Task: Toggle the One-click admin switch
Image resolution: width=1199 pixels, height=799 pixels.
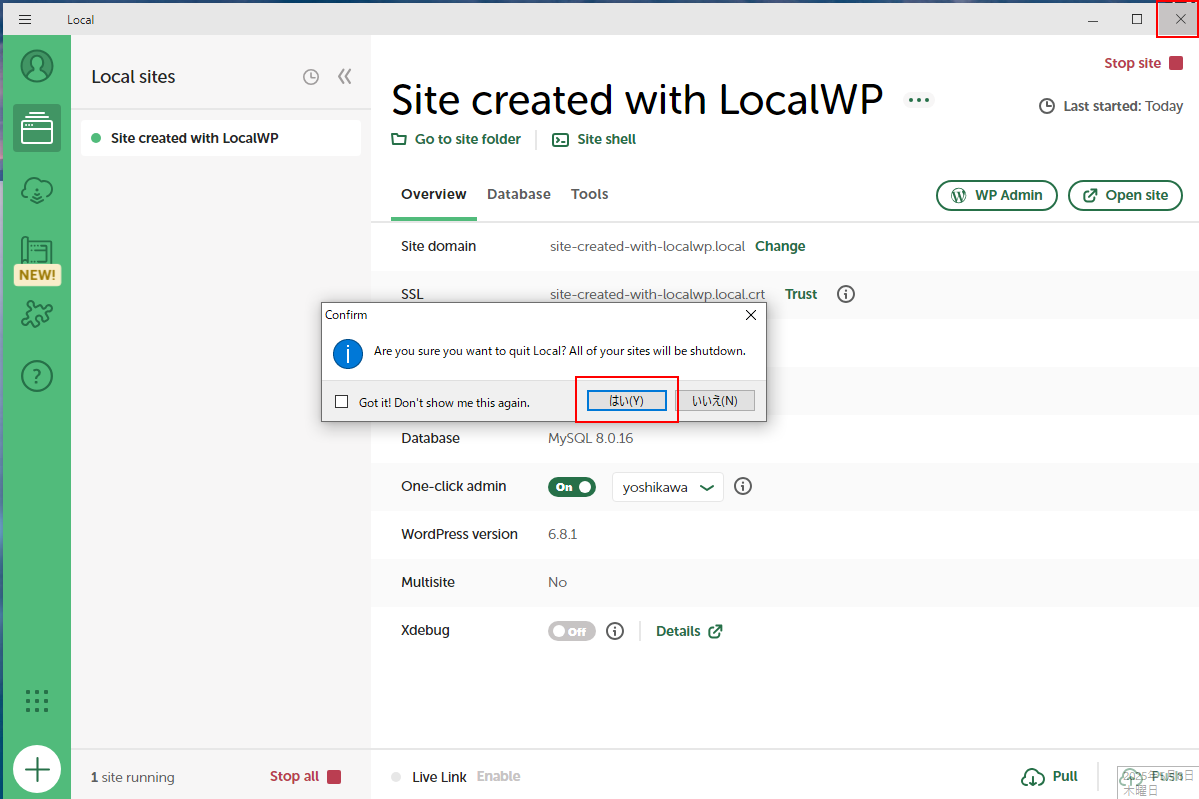Action: (x=571, y=487)
